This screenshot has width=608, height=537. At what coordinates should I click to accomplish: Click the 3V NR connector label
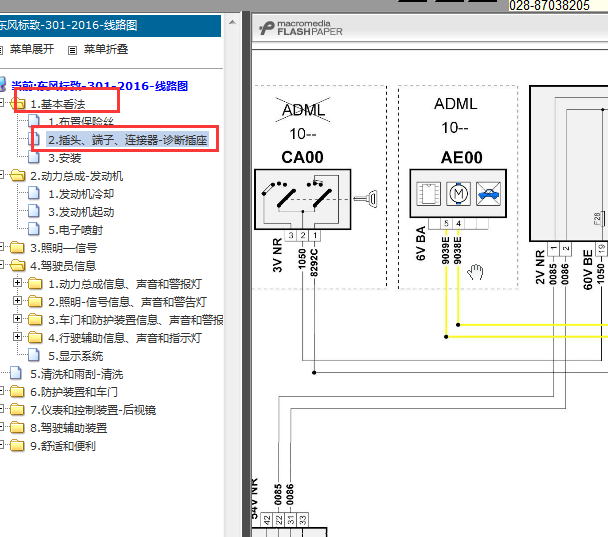[x=277, y=256]
